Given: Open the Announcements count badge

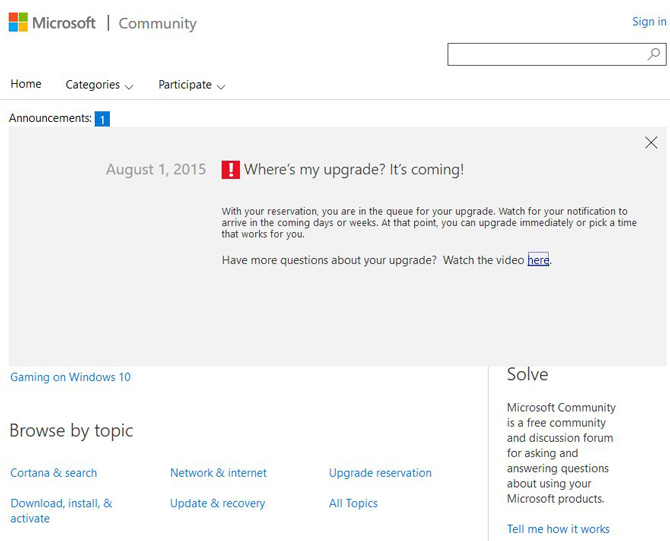Looking at the screenshot, I should [x=102, y=119].
